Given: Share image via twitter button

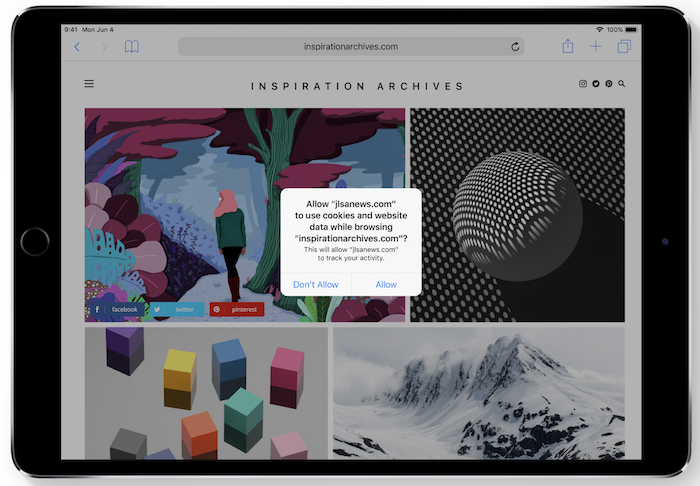Looking at the screenshot, I should 176,310.
